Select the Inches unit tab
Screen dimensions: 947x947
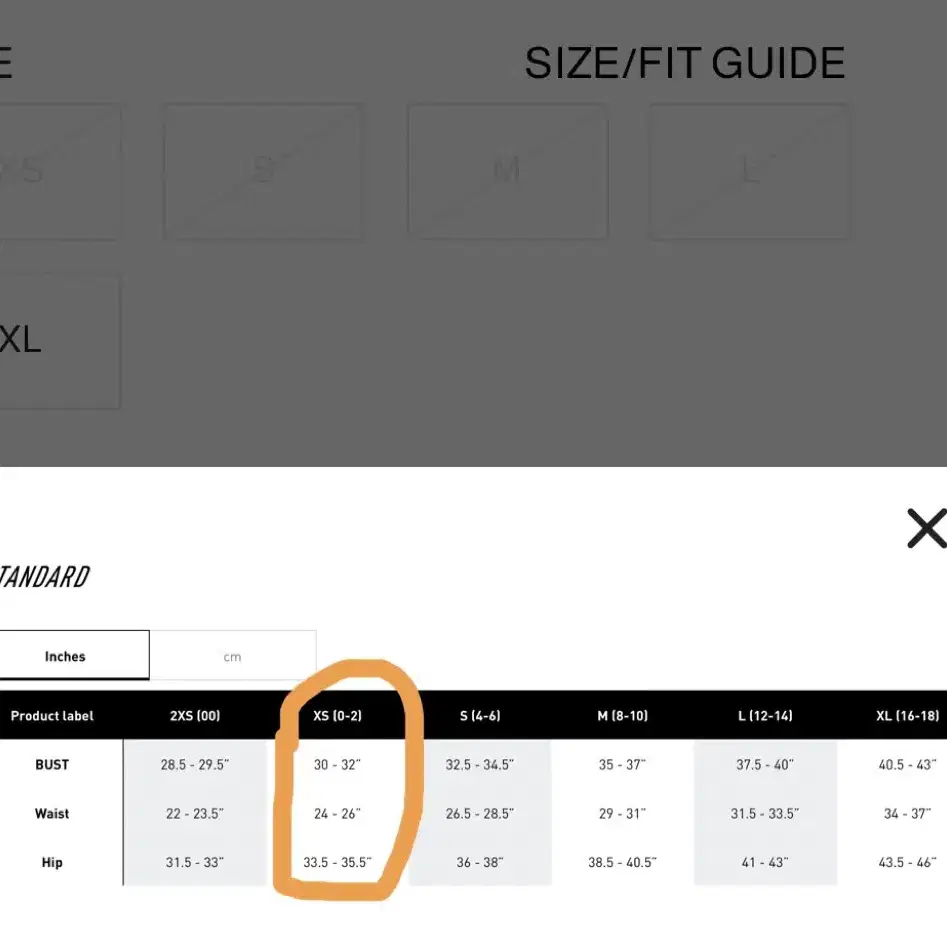click(65, 656)
